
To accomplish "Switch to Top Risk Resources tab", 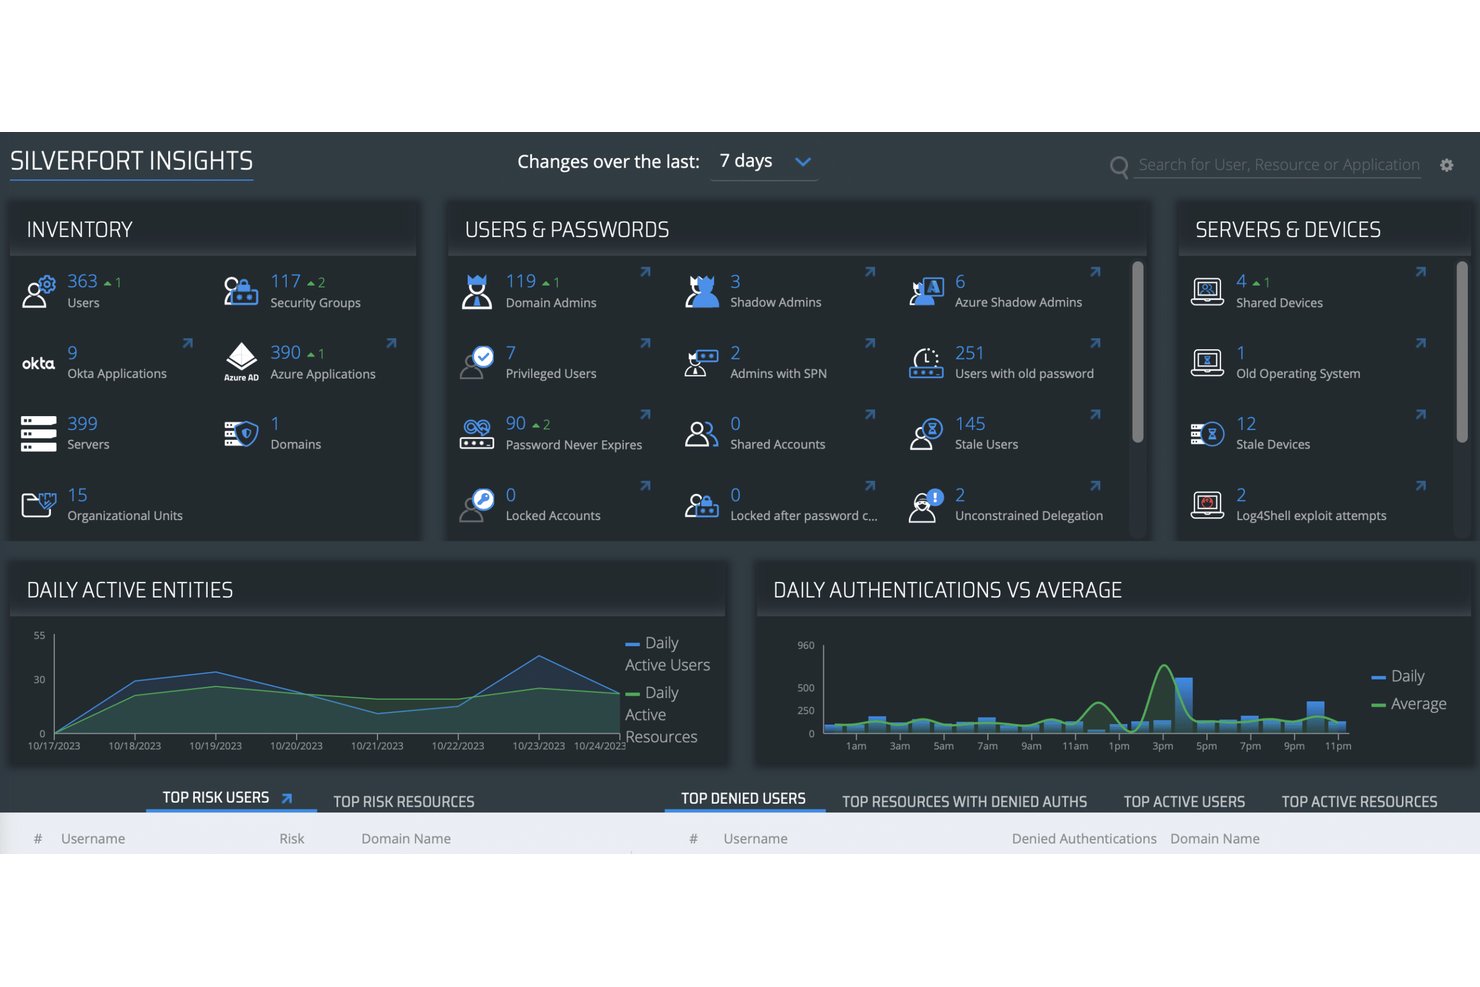I will (404, 802).
